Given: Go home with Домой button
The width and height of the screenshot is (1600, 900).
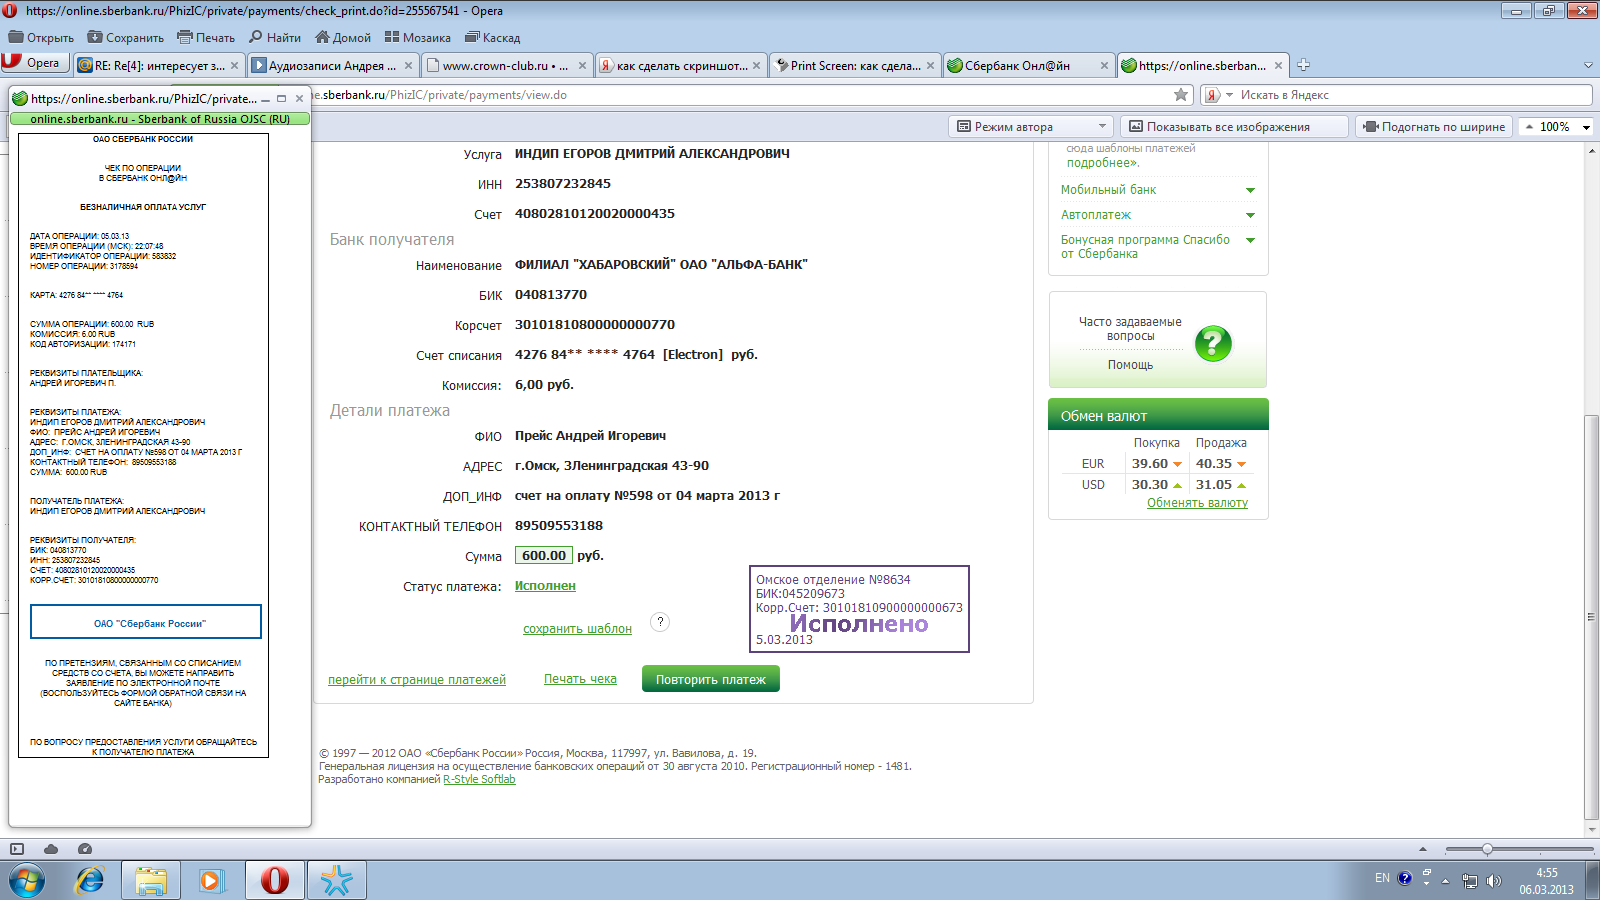Looking at the screenshot, I should (x=343, y=38).
